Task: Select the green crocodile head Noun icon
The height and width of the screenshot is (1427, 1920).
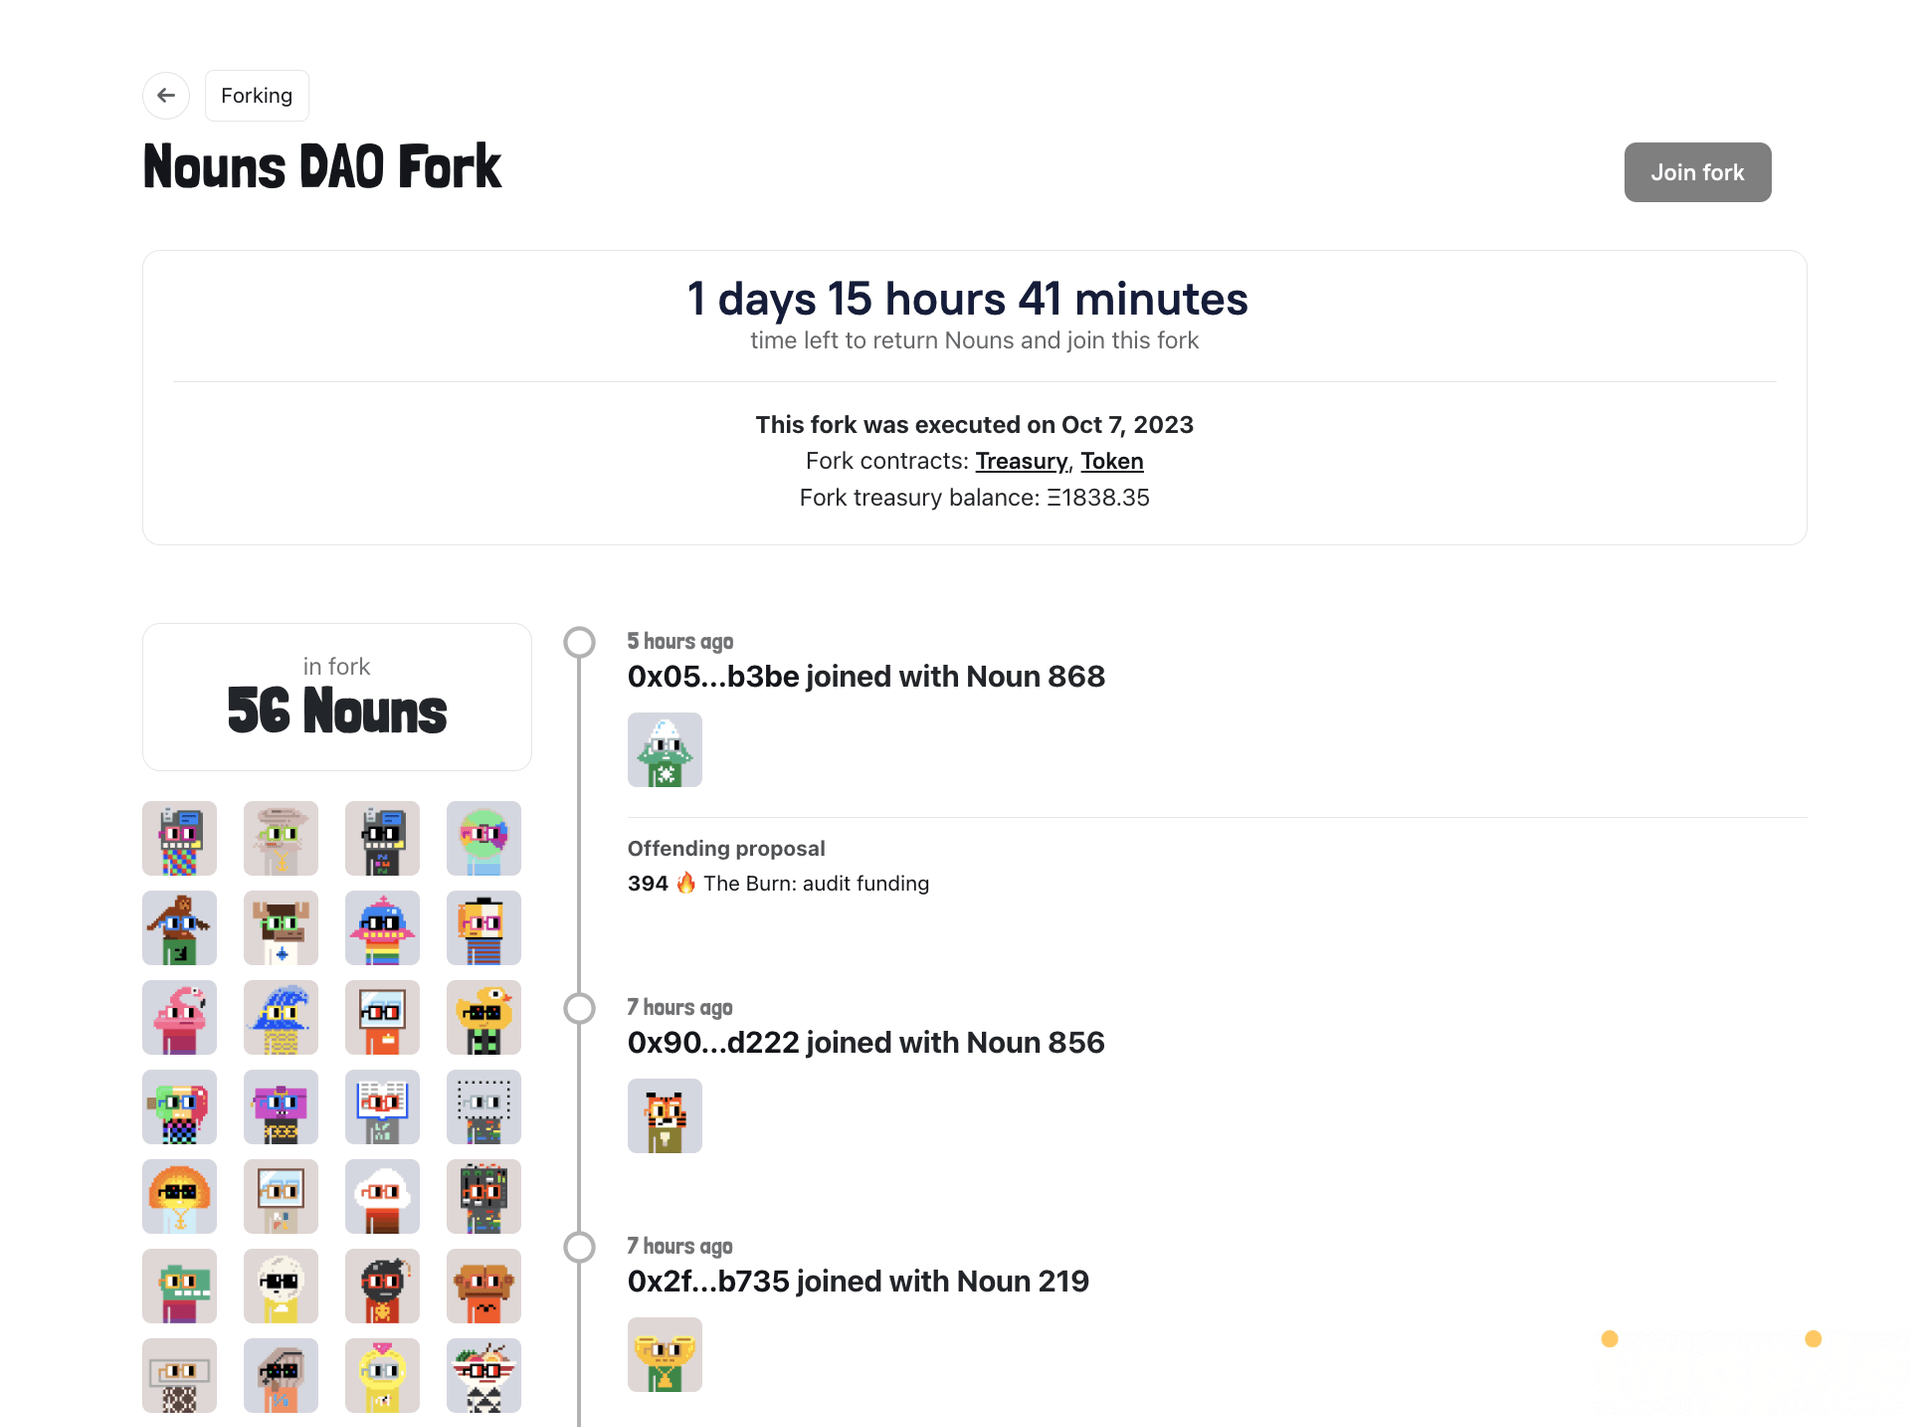Action: click(x=180, y=1286)
